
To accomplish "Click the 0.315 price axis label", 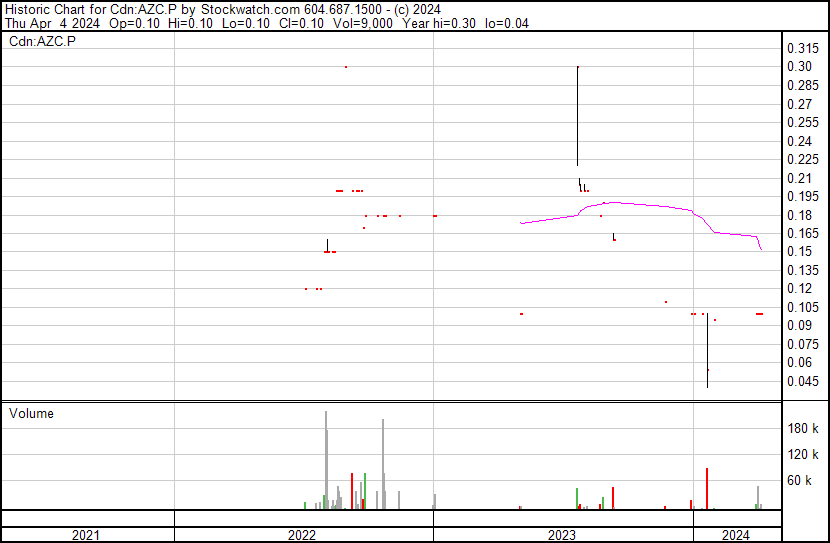I will click(802, 48).
